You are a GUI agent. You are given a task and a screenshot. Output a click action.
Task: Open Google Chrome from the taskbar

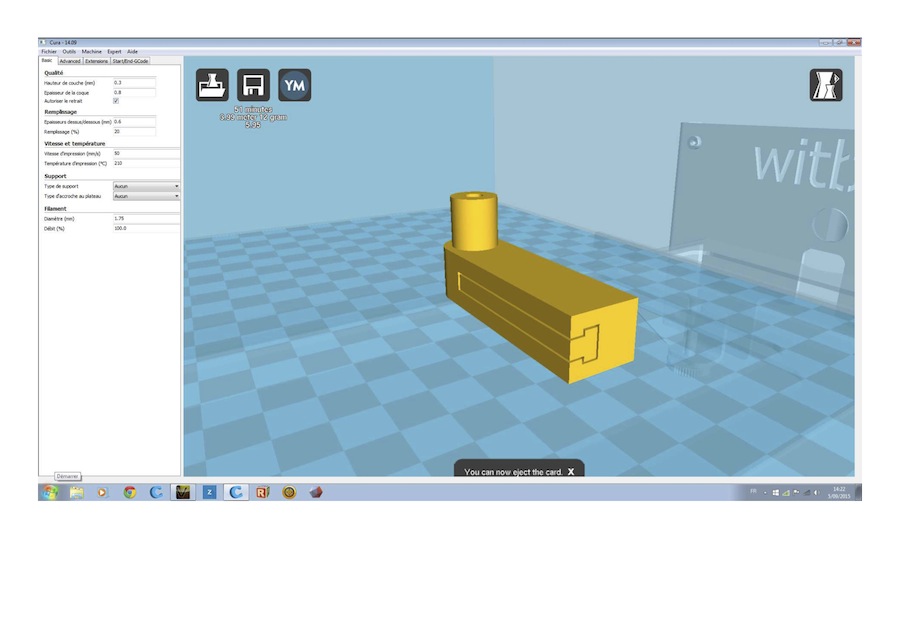click(x=129, y=492)
